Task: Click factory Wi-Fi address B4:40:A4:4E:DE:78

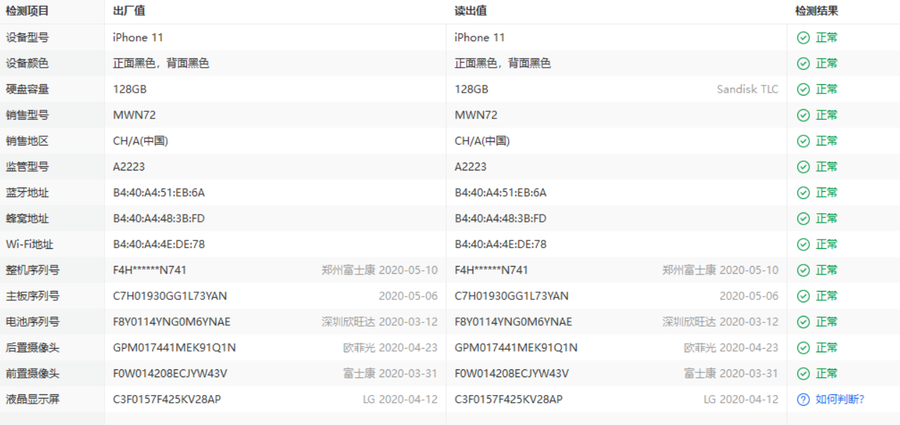Action: point(158,245)
